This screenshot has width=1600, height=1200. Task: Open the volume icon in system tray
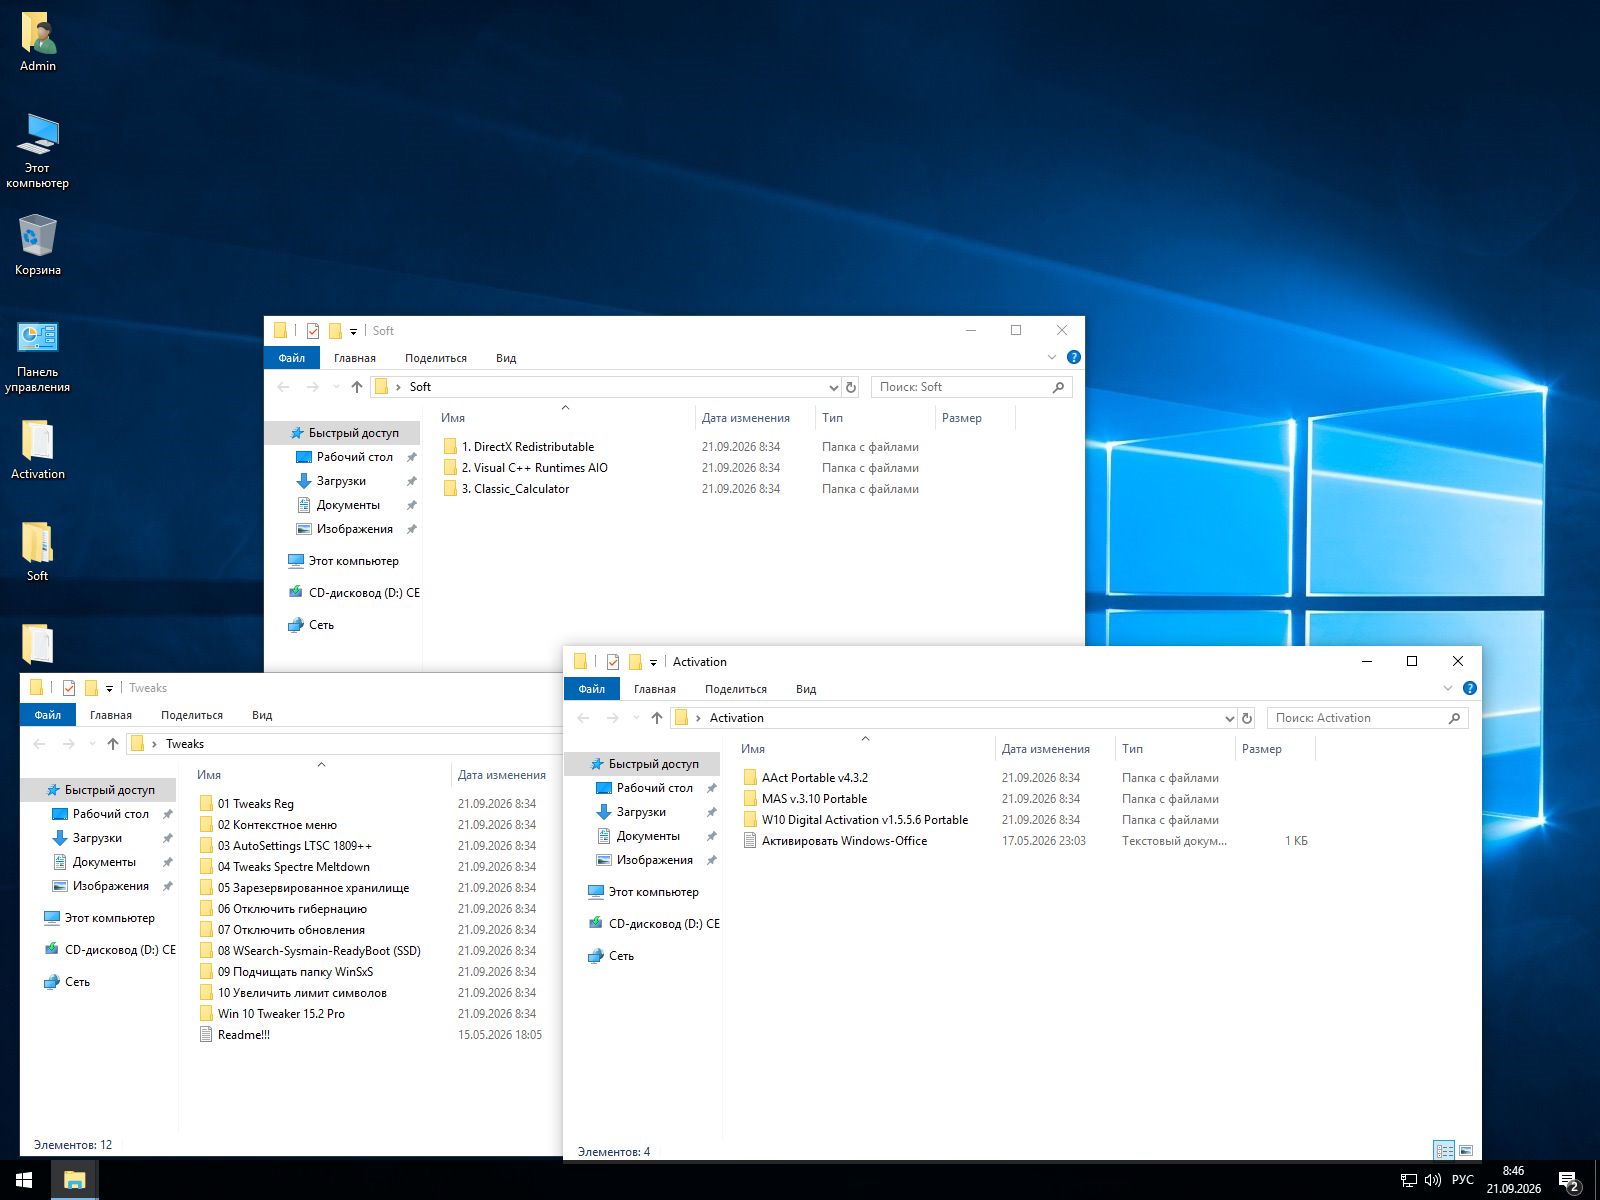1432,1180
